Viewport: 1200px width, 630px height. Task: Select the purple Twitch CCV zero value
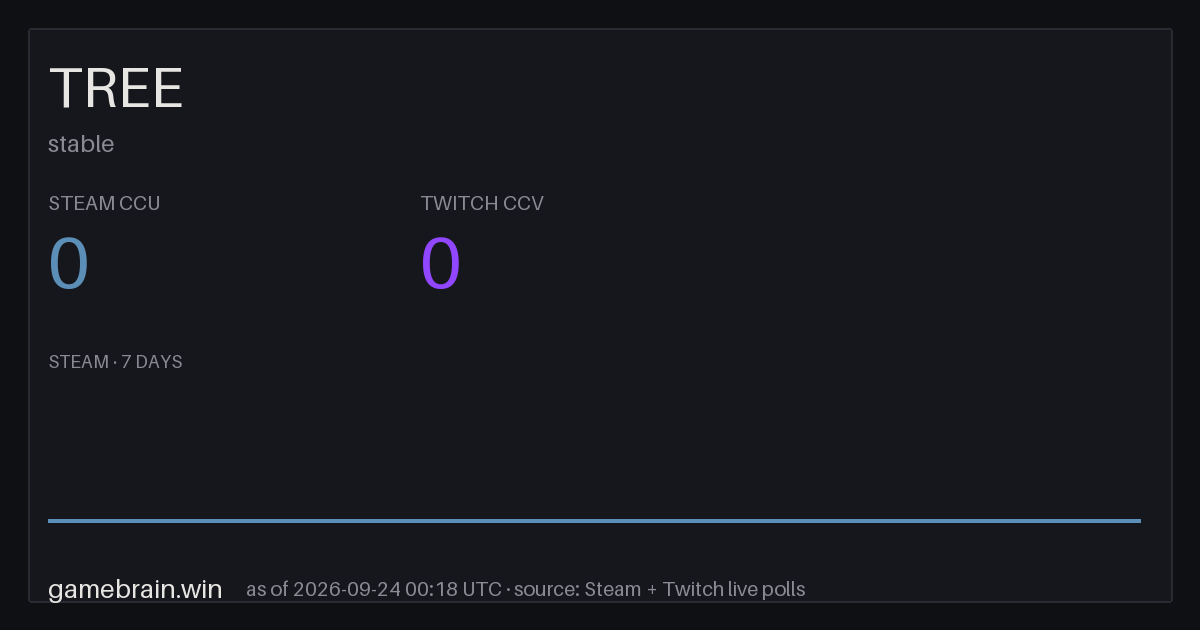(441, 264)
